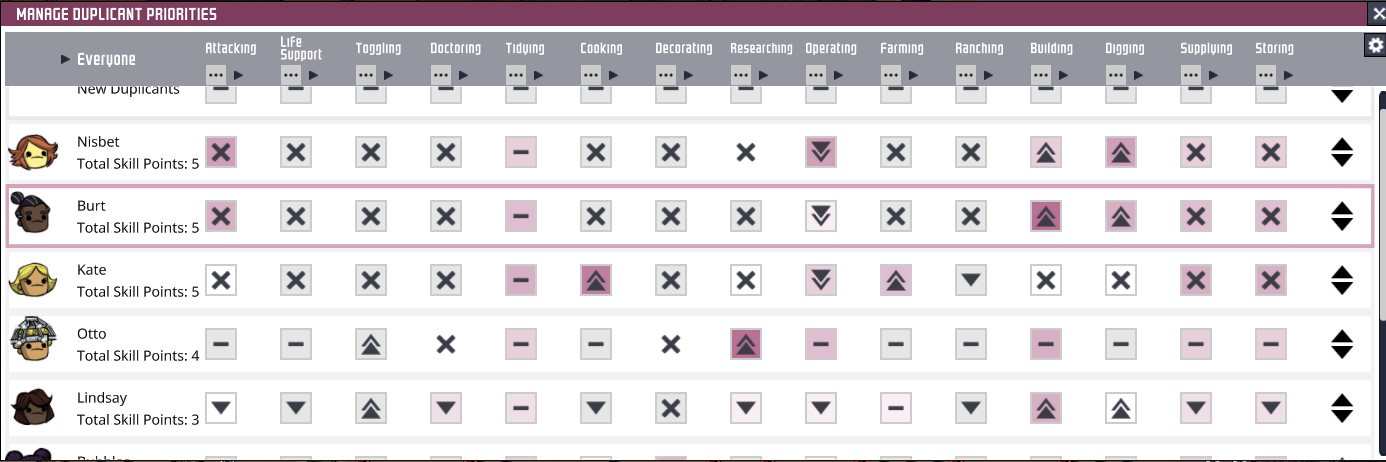Toggle Kate's Cooking priority box

click(x=596, y=280)
